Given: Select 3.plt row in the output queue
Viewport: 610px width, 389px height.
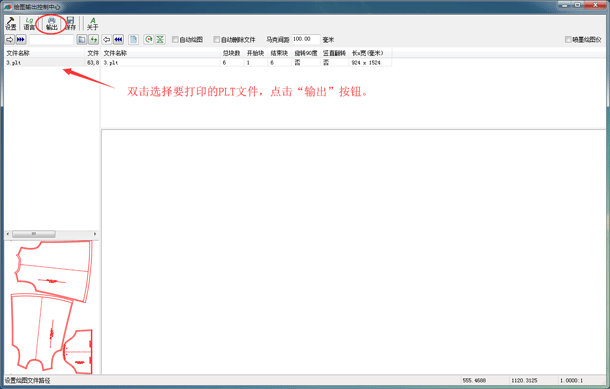Looking at the screenshot, I should [x=246, y=63].
